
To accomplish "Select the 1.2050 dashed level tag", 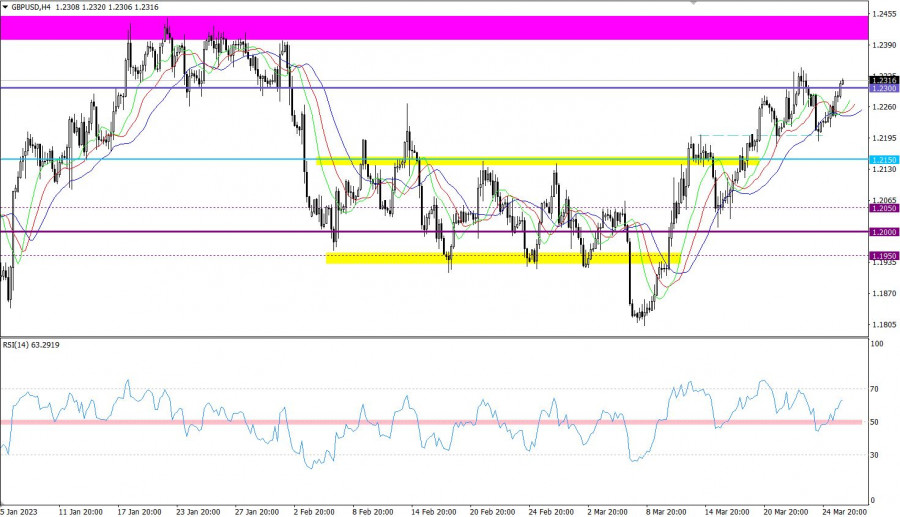I will pos(883,208).
